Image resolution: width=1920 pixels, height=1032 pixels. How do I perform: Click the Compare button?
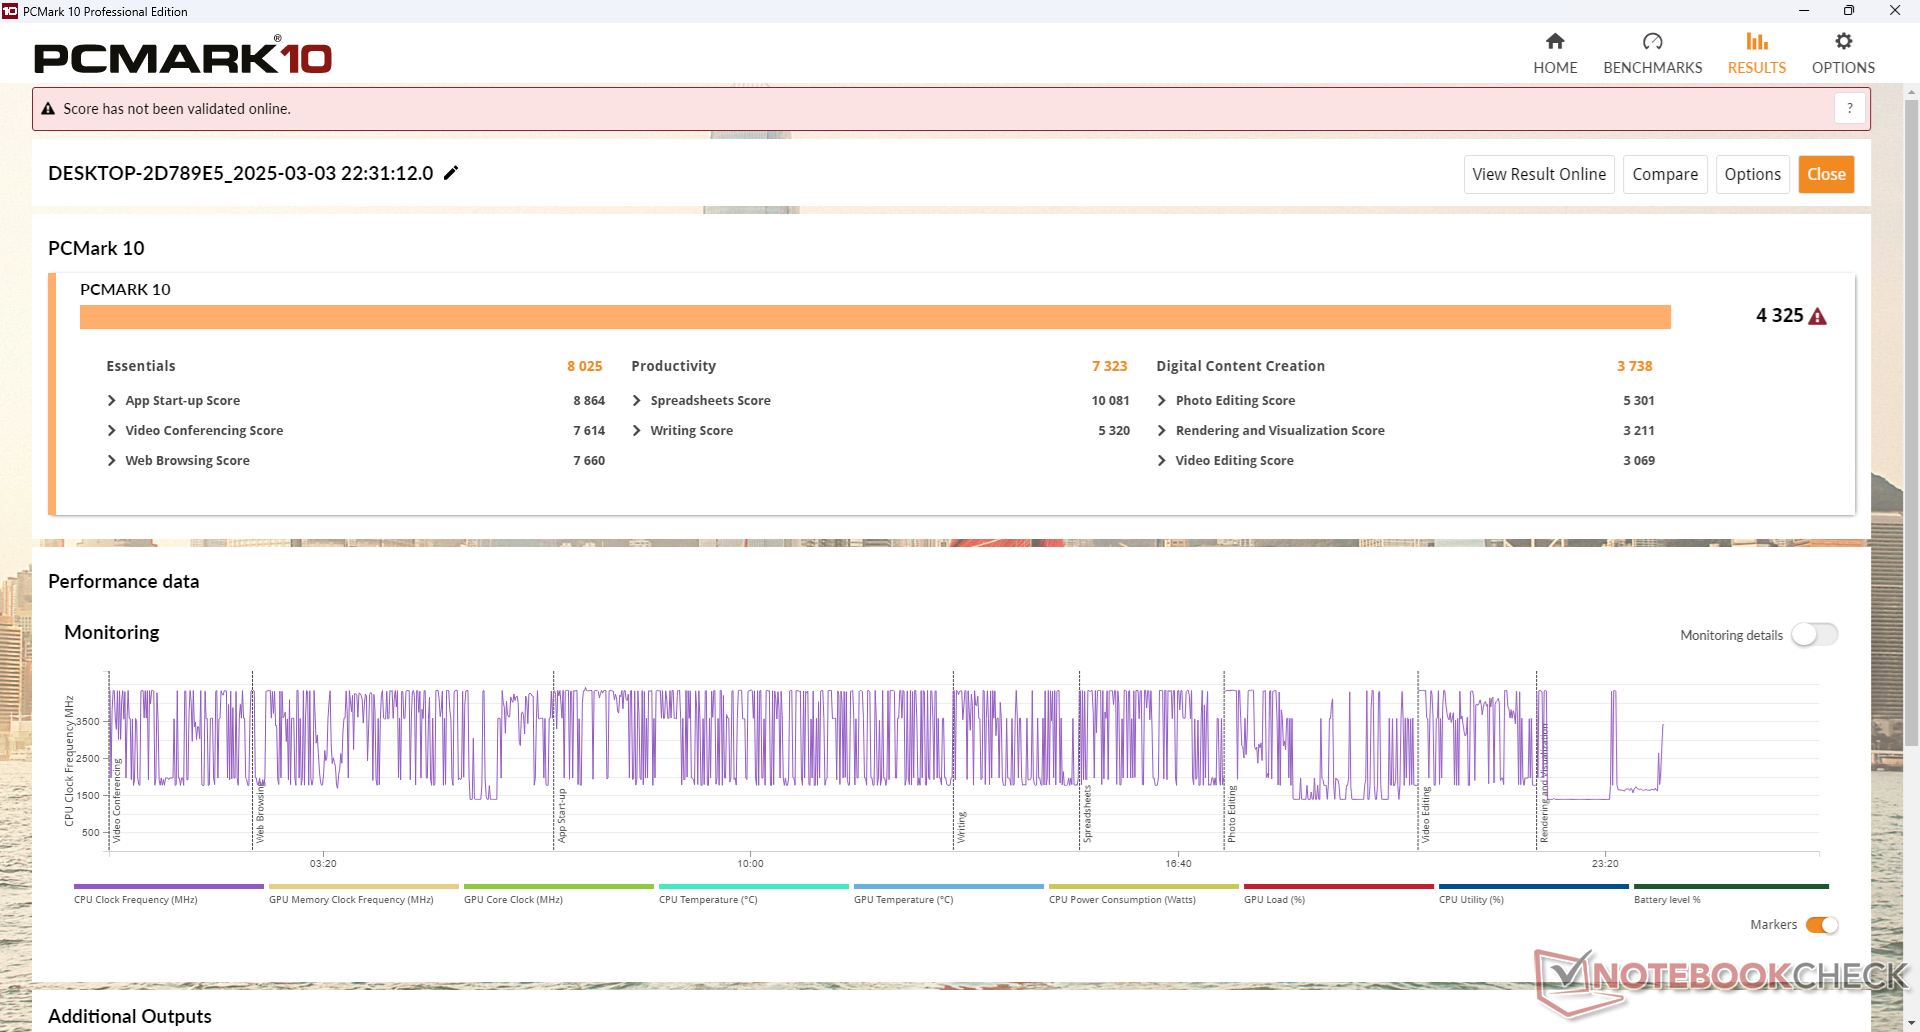click(1664, 174)
